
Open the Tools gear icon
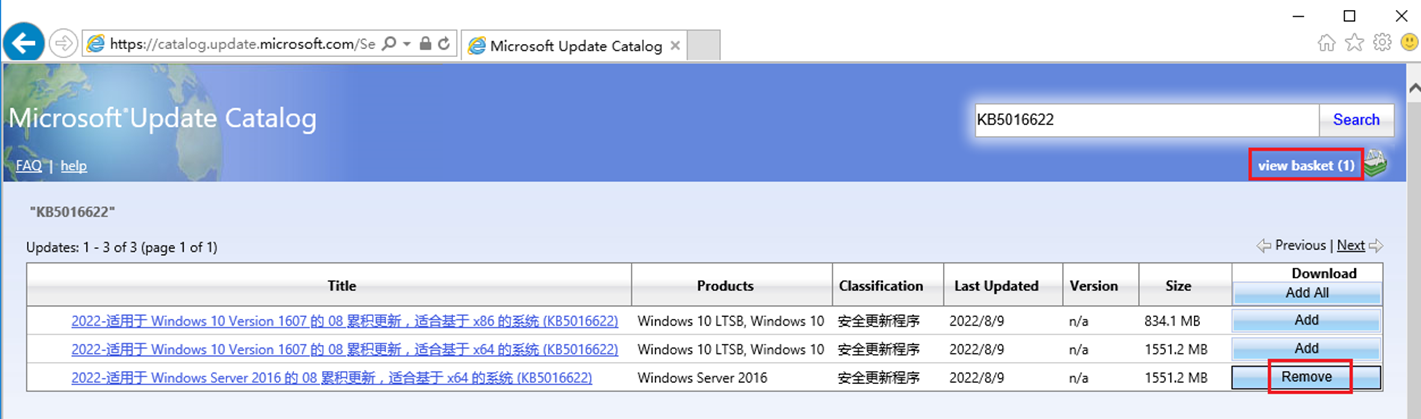click(1382, 43)
